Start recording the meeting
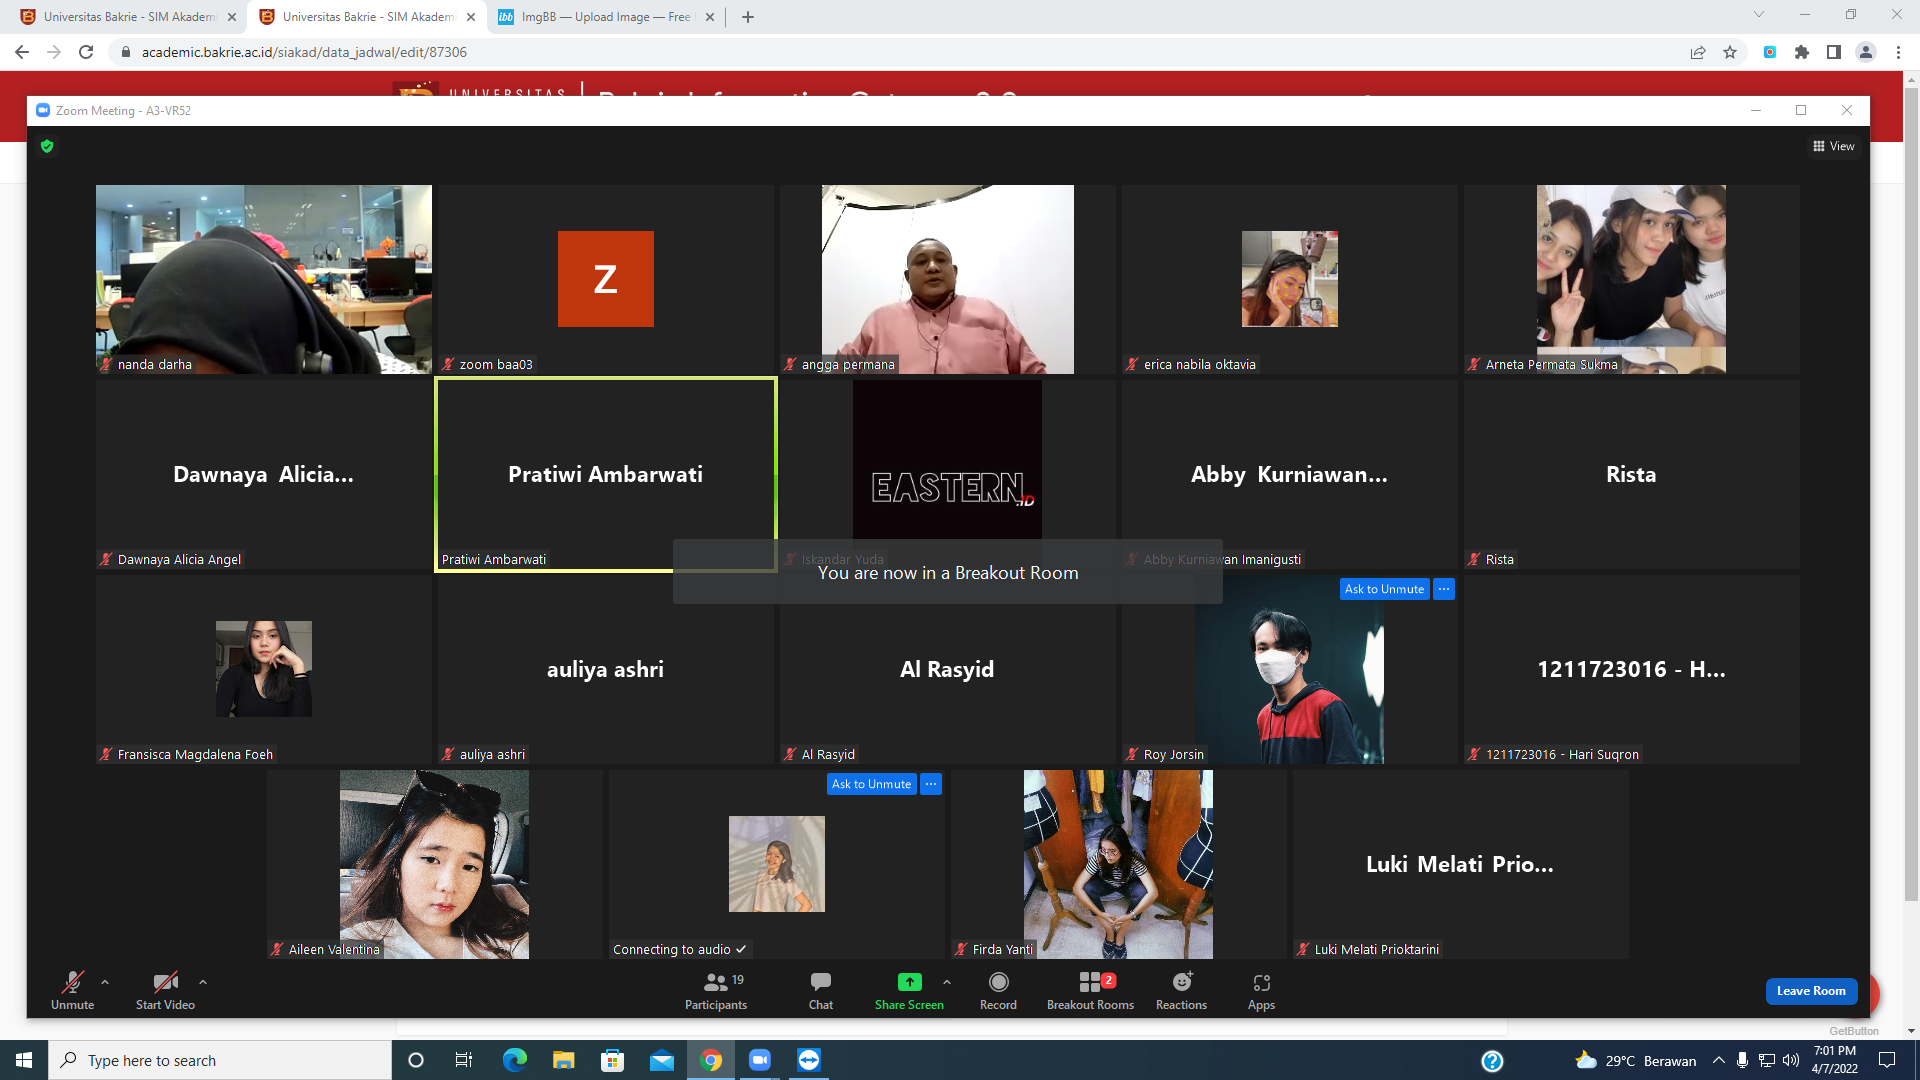 point(998,991)
